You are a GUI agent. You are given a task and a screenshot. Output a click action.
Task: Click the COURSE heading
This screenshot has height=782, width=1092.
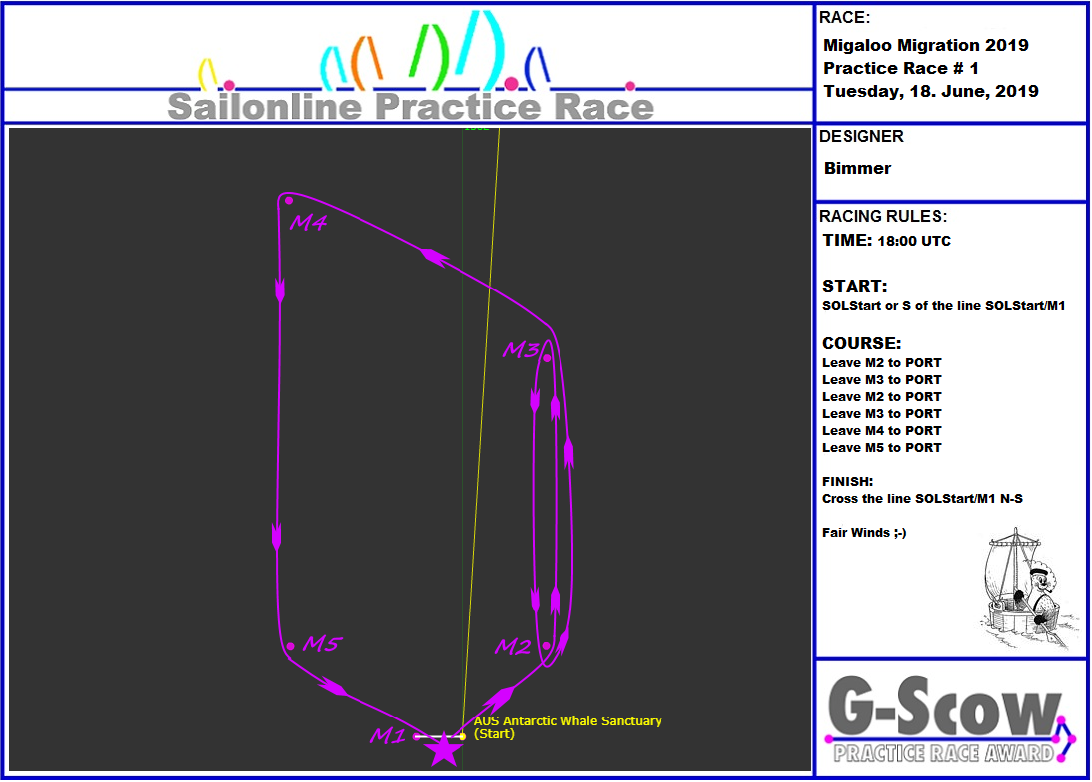click(861, 343)
